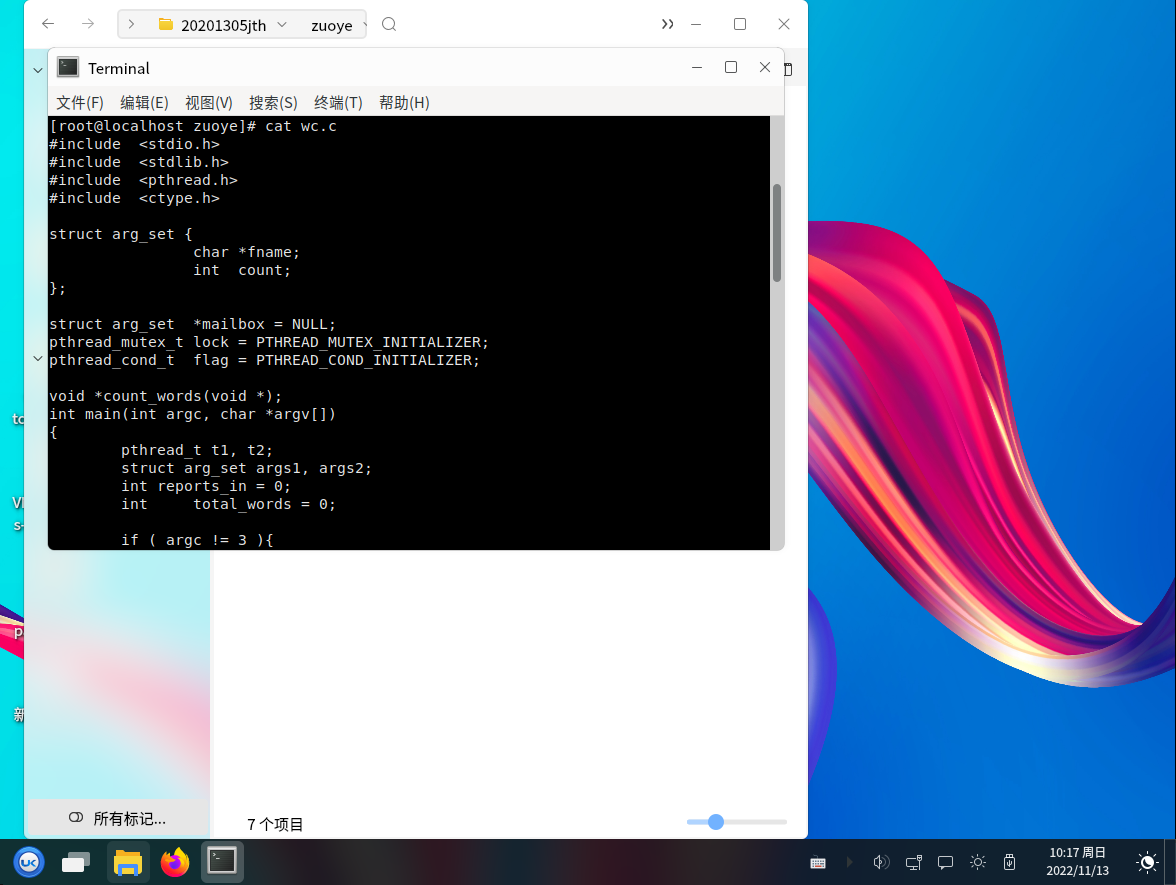Open search in file manager
The image size is (1176, 885).
coord(388,24)
